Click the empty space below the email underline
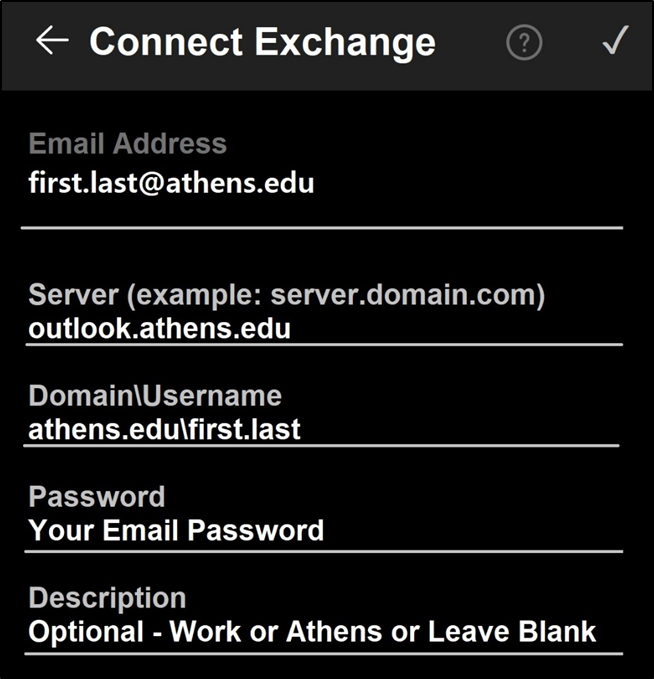Image resolution: width=654 pixels, height=679 pixels. pyautogui.click(x=322, y=255)
